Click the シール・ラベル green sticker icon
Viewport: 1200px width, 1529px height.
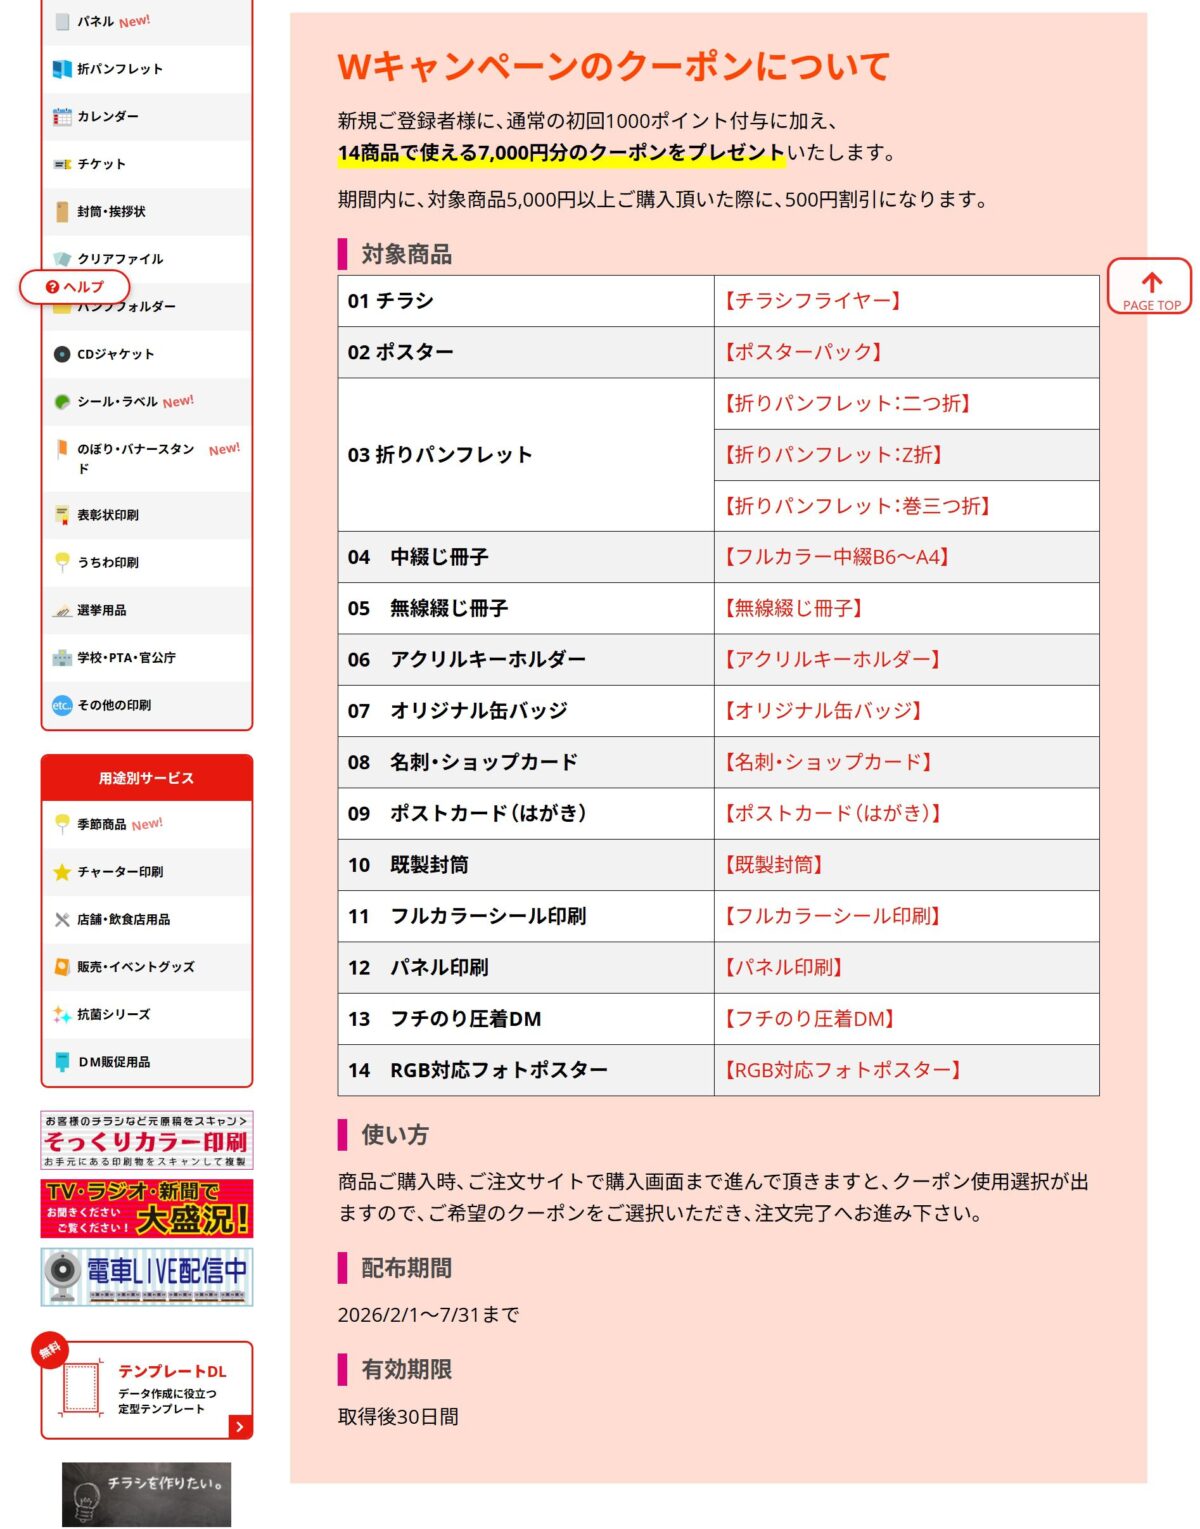(62, 402)
